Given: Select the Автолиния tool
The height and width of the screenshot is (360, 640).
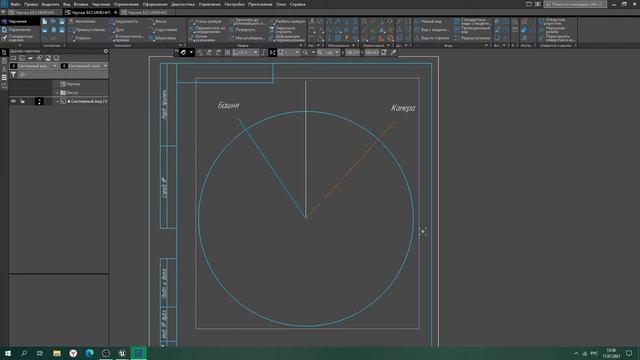Looking at the screenshot, I should pos(83,21).
